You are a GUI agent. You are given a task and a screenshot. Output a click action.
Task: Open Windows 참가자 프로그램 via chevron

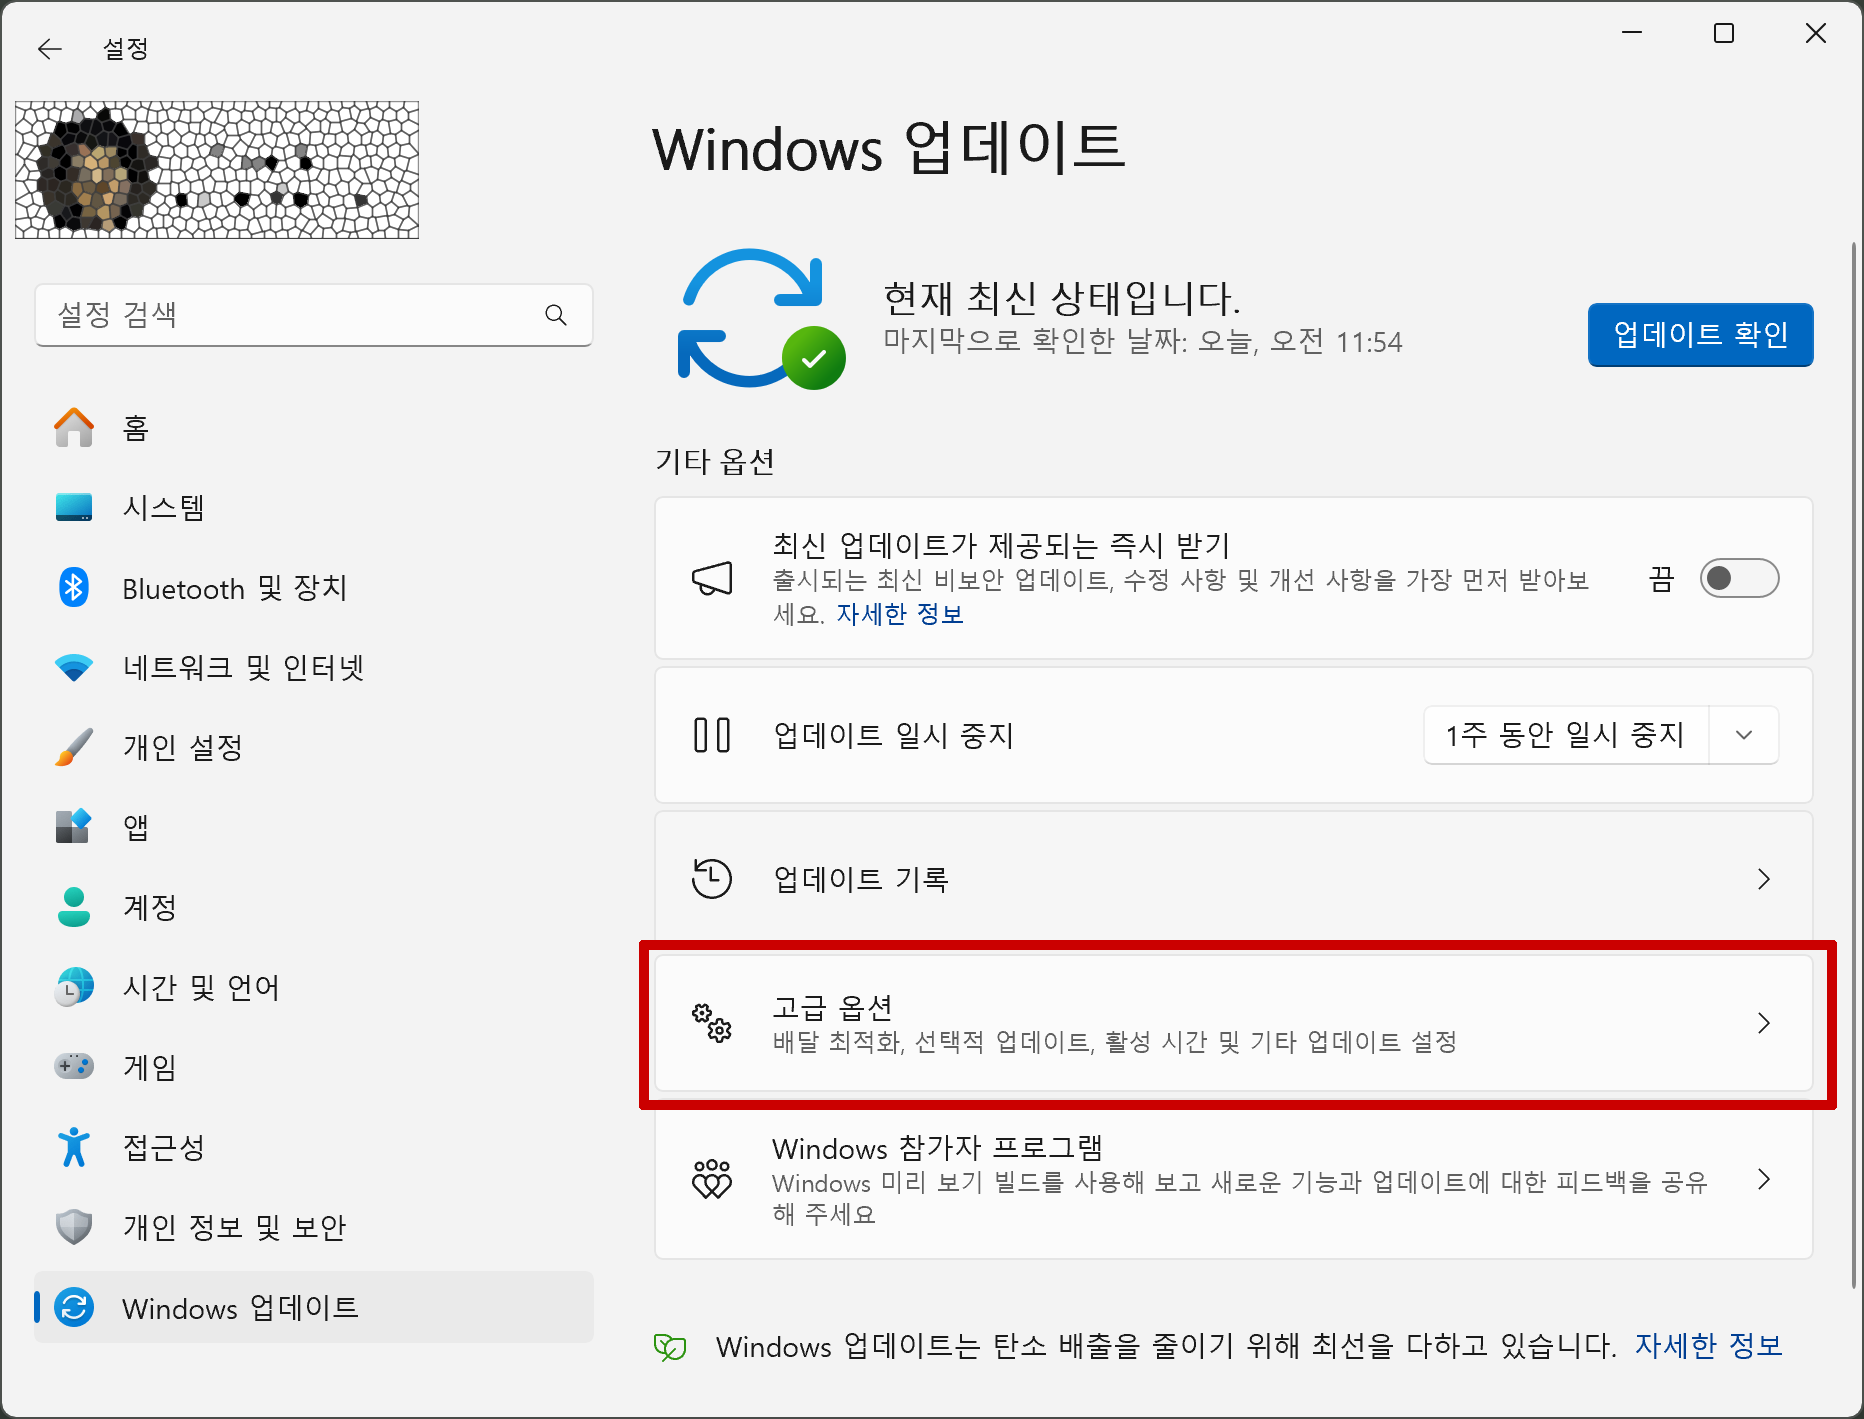tap(1763, 1179)
